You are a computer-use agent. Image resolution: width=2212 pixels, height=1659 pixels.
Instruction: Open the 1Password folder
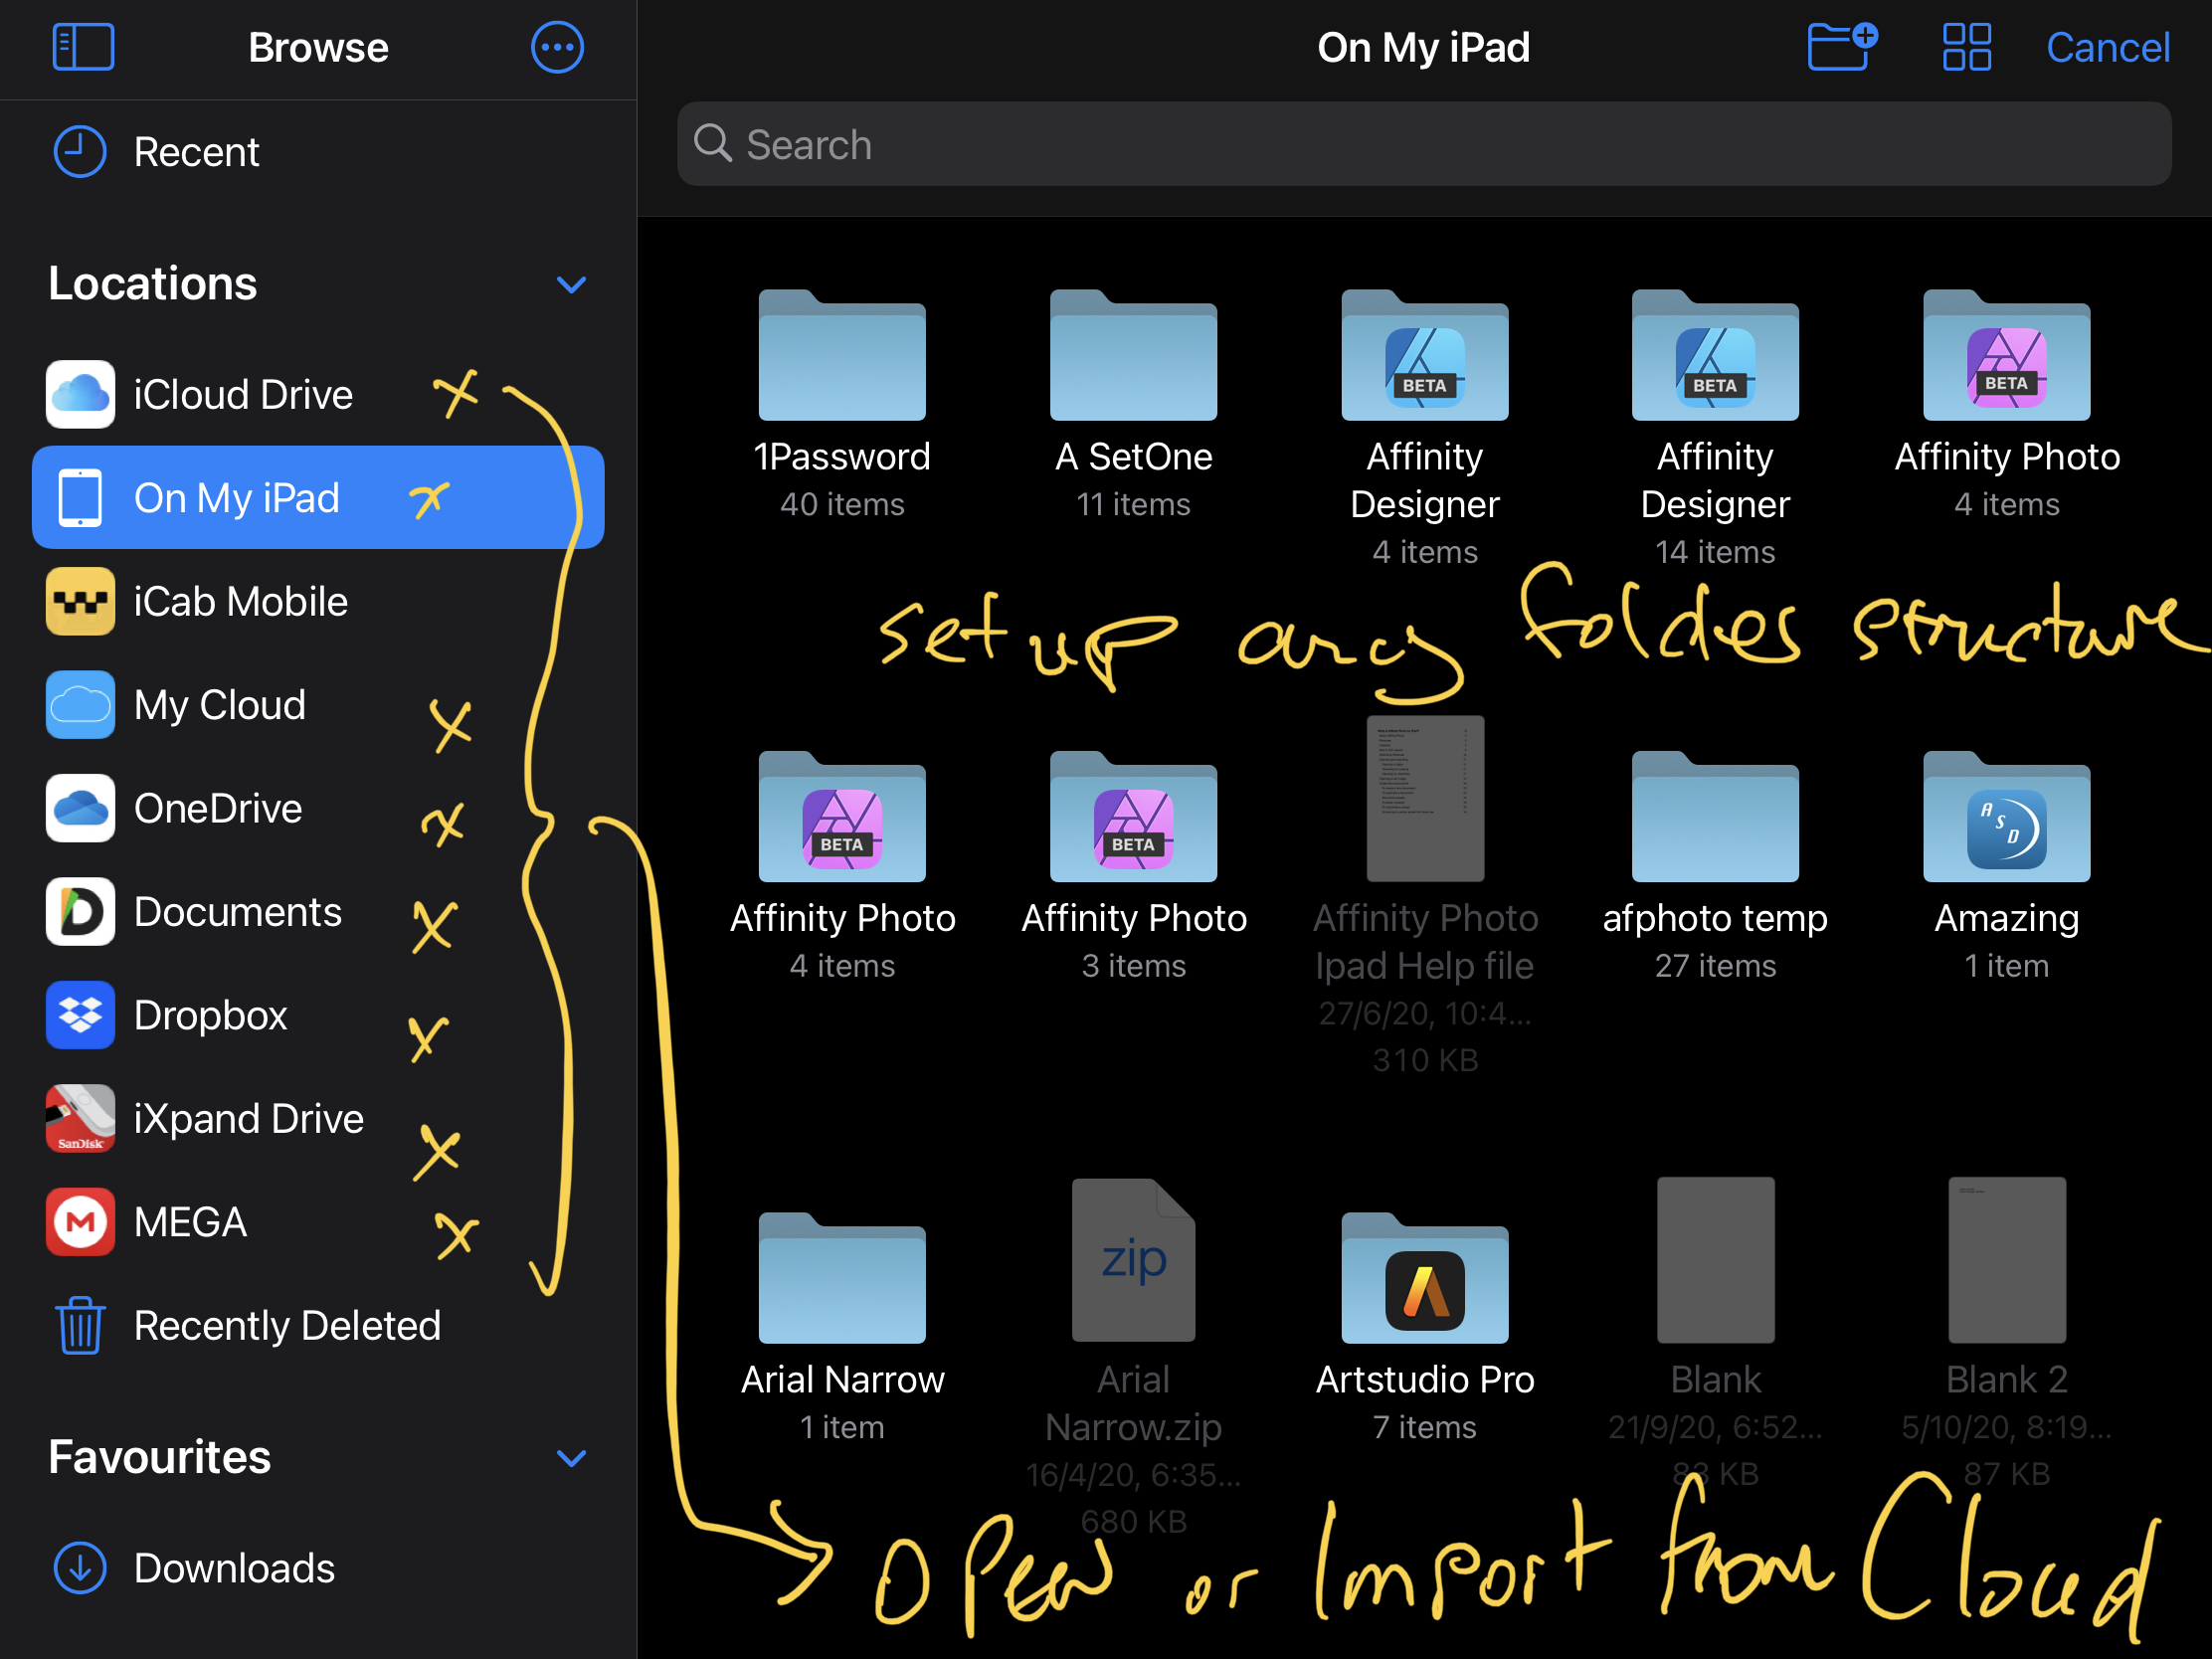tap(842, 355)
